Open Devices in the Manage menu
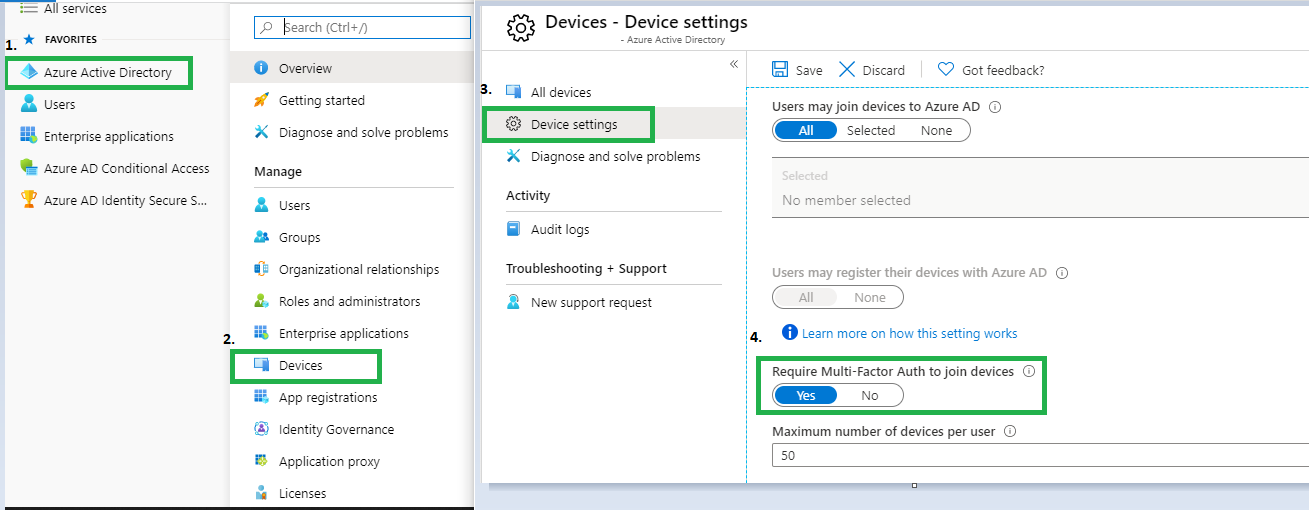Screen dimensions: 1309x510 pyautogui.click(x=300, y=366)
